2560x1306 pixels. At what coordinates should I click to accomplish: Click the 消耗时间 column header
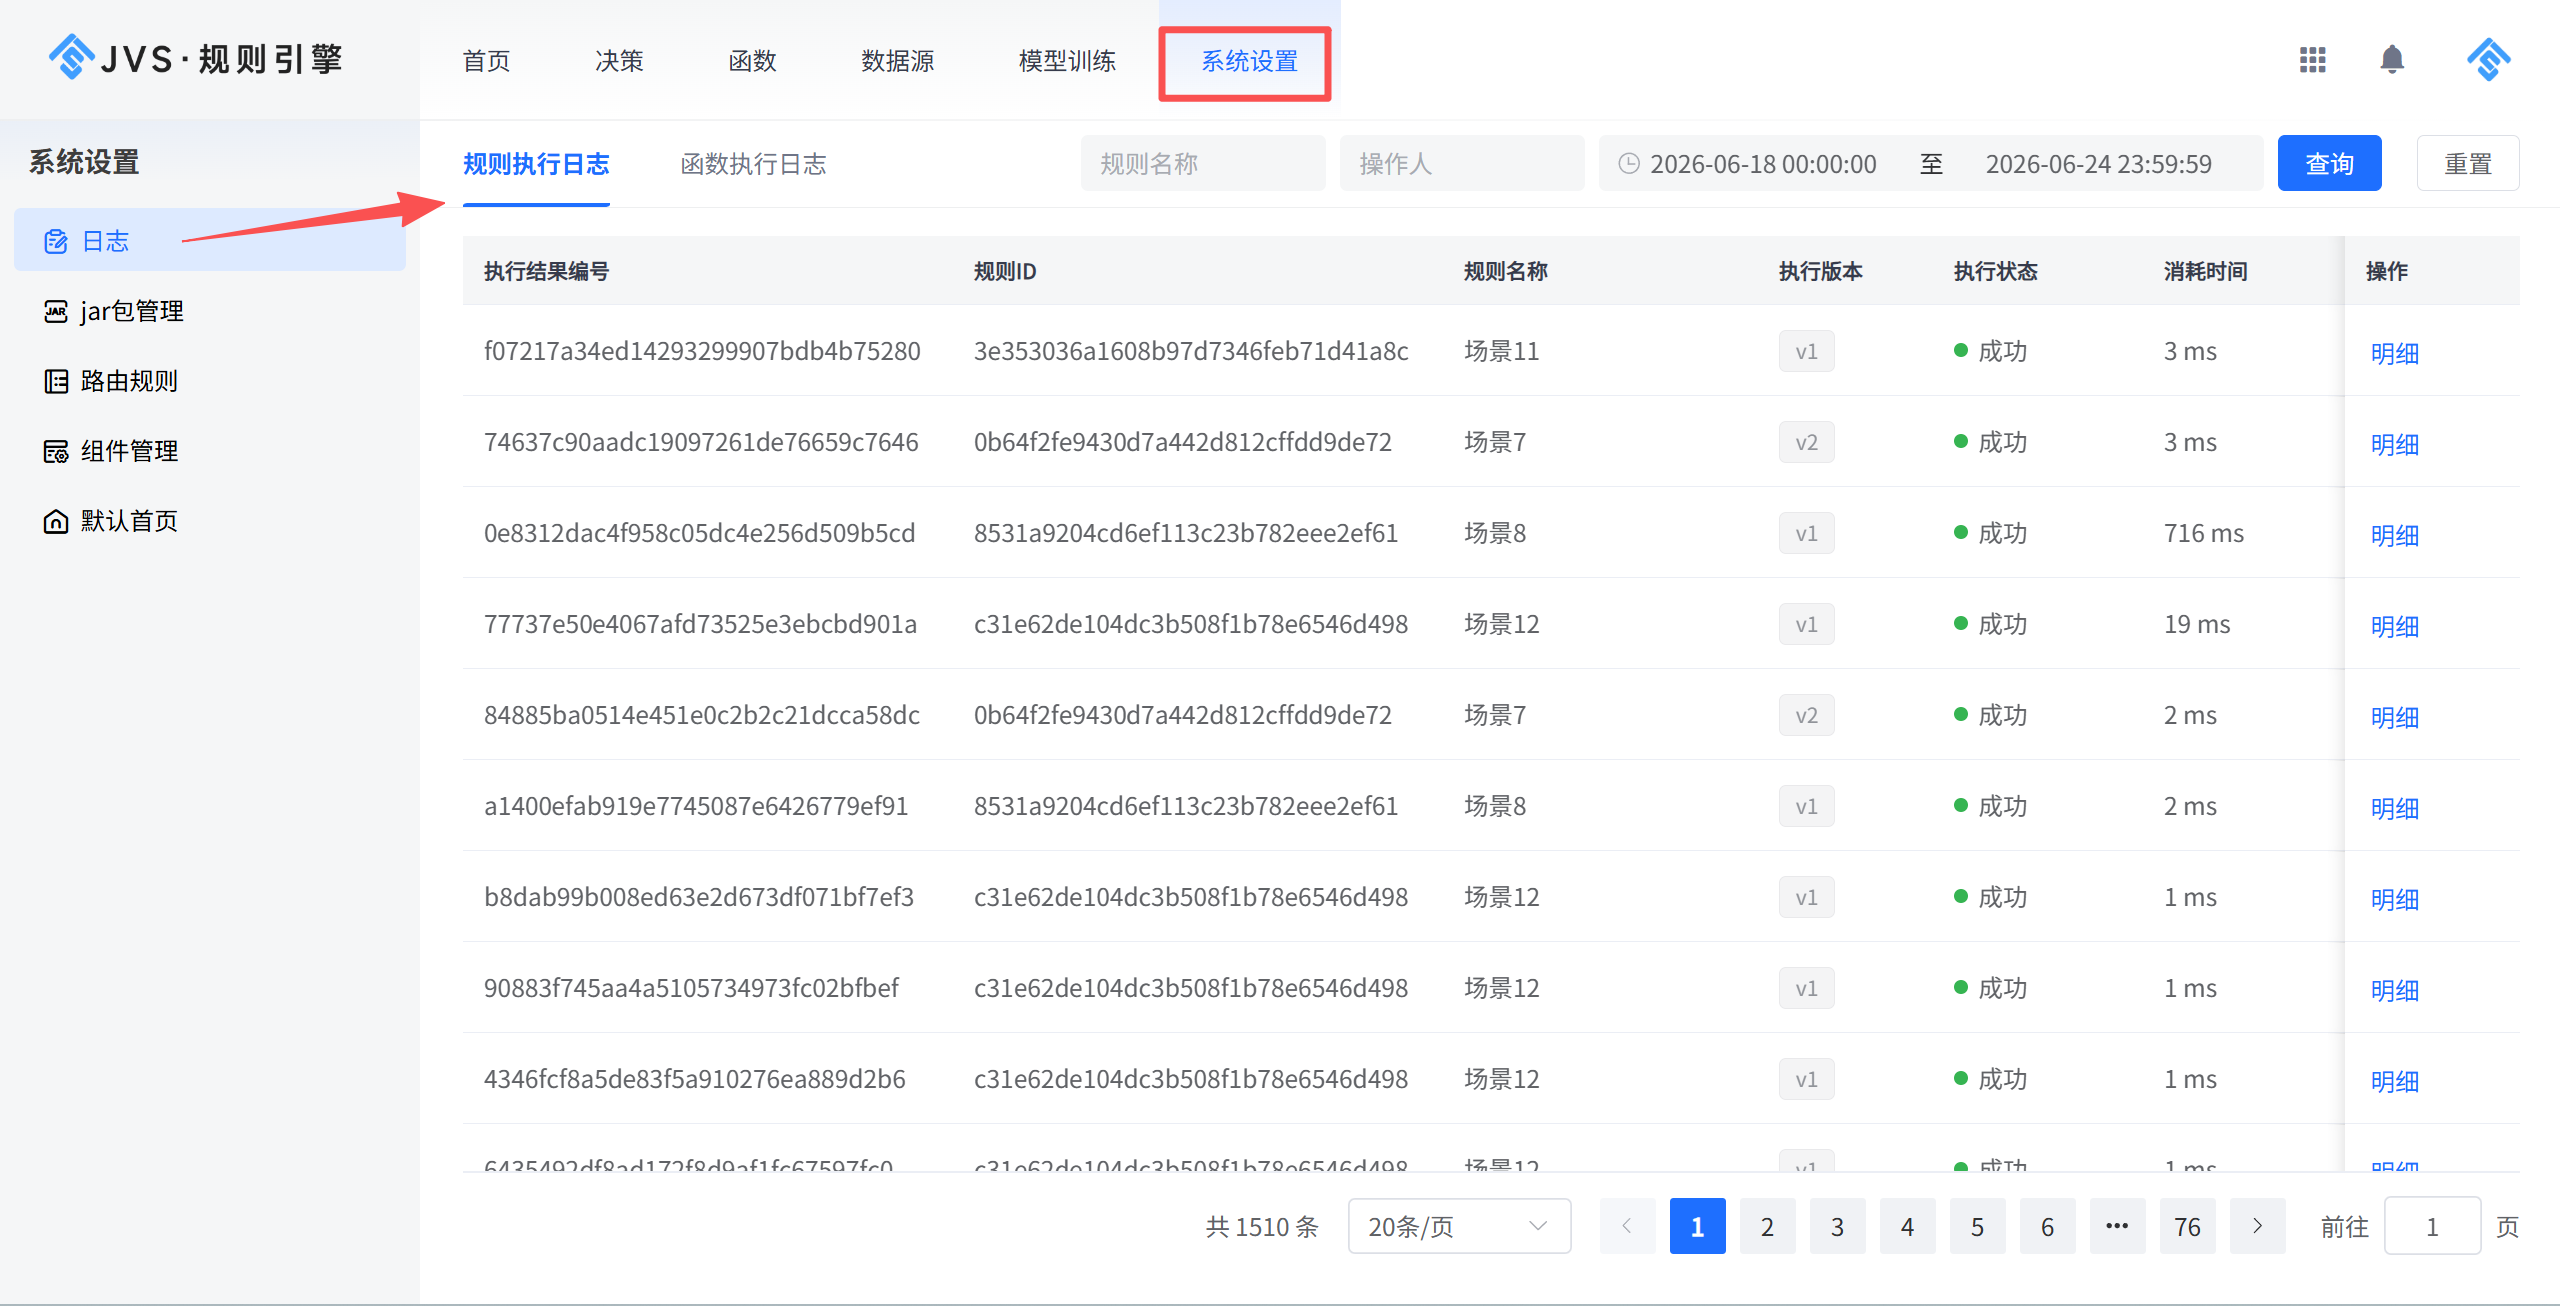[x=2206, y=271]
